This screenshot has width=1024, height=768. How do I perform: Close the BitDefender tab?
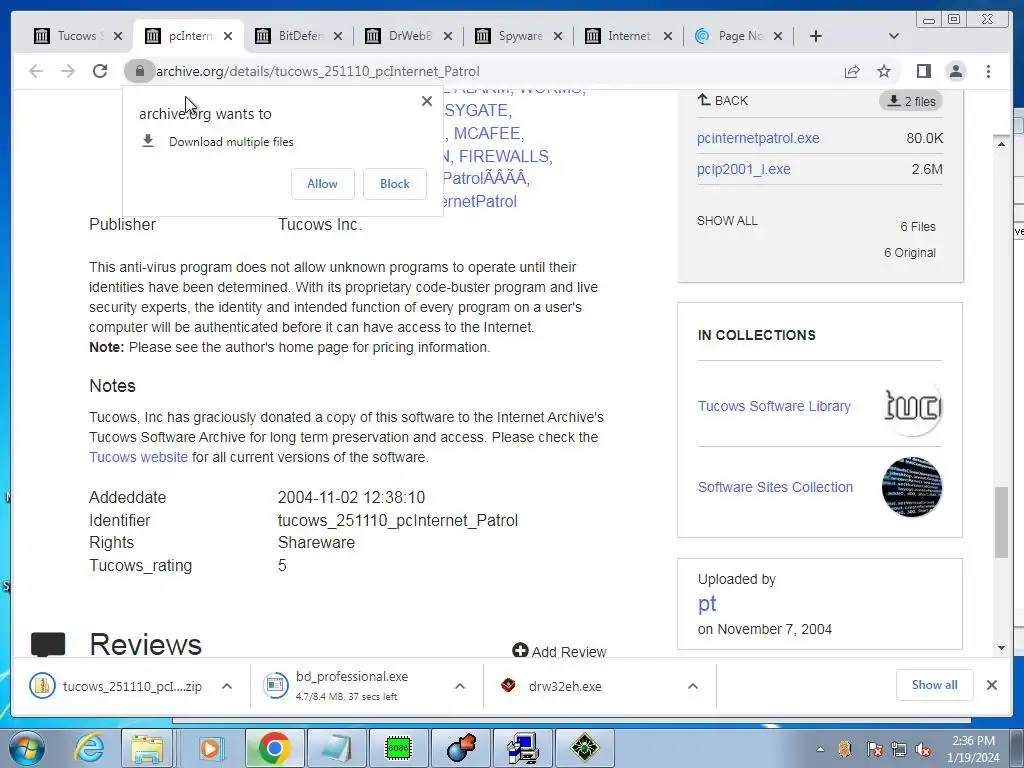[338, 36]
